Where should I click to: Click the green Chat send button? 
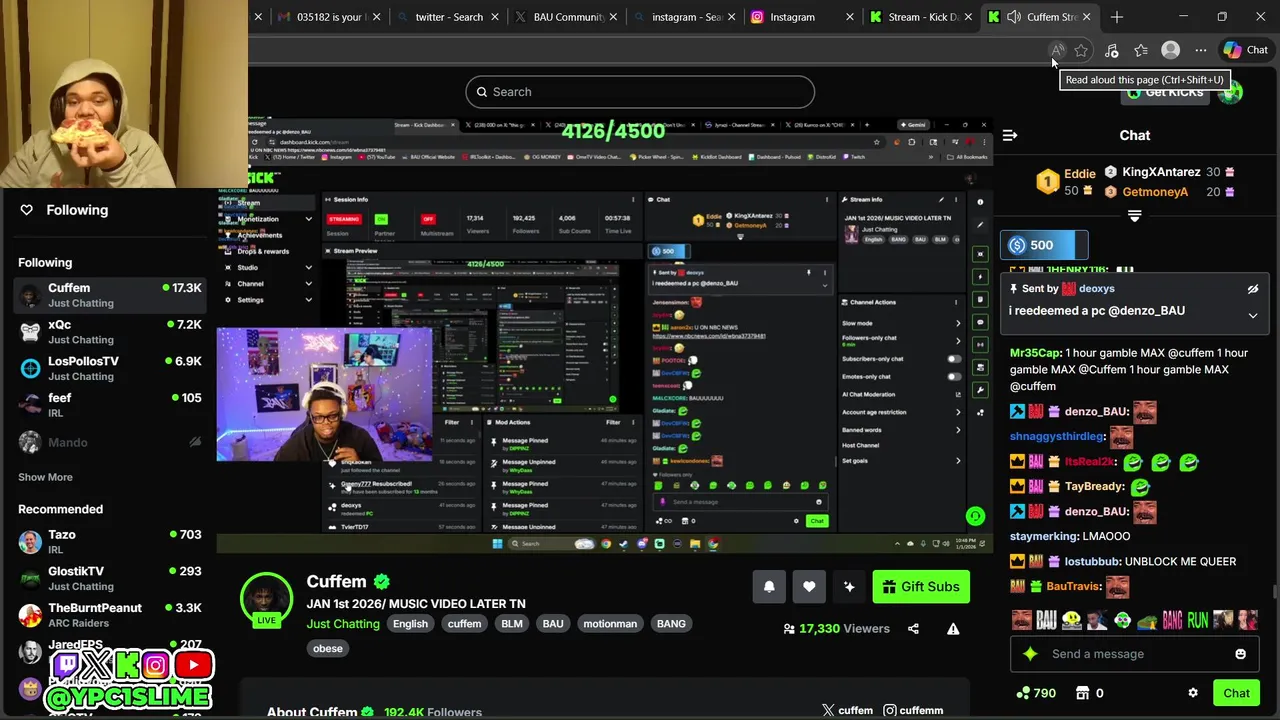click(1236, 693)
